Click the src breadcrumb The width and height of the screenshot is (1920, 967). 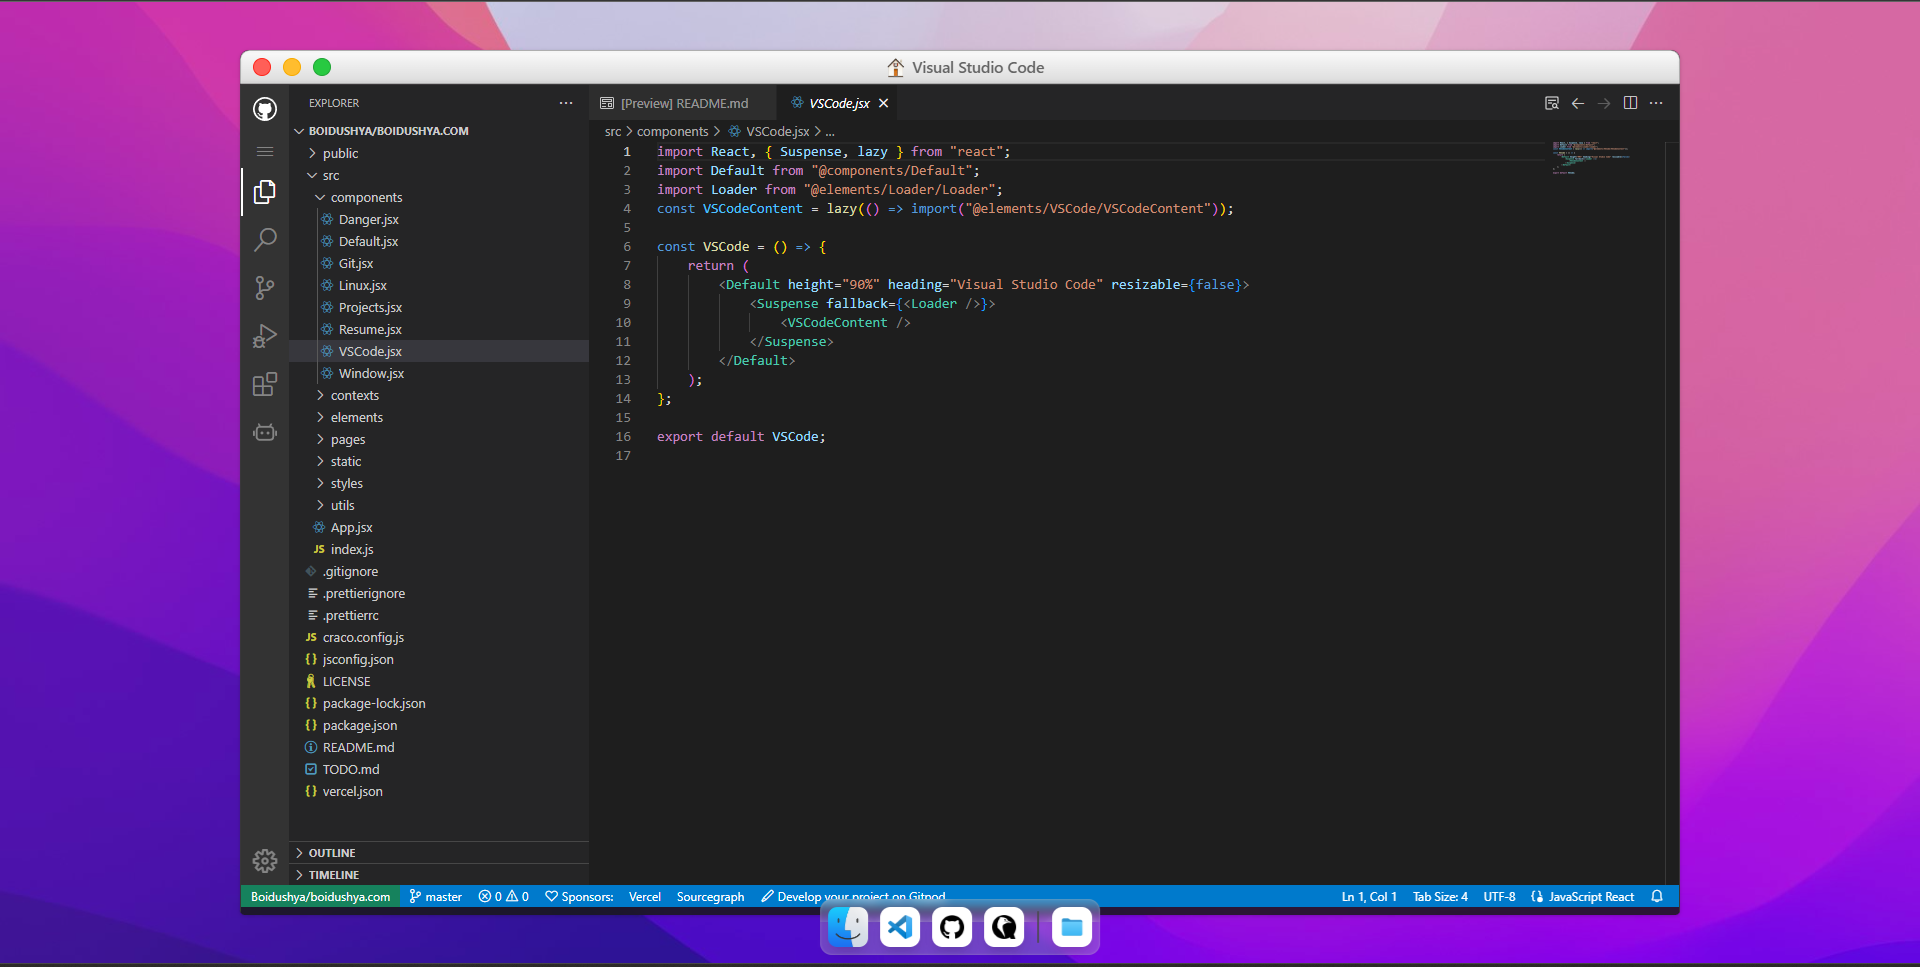(613, 131)
